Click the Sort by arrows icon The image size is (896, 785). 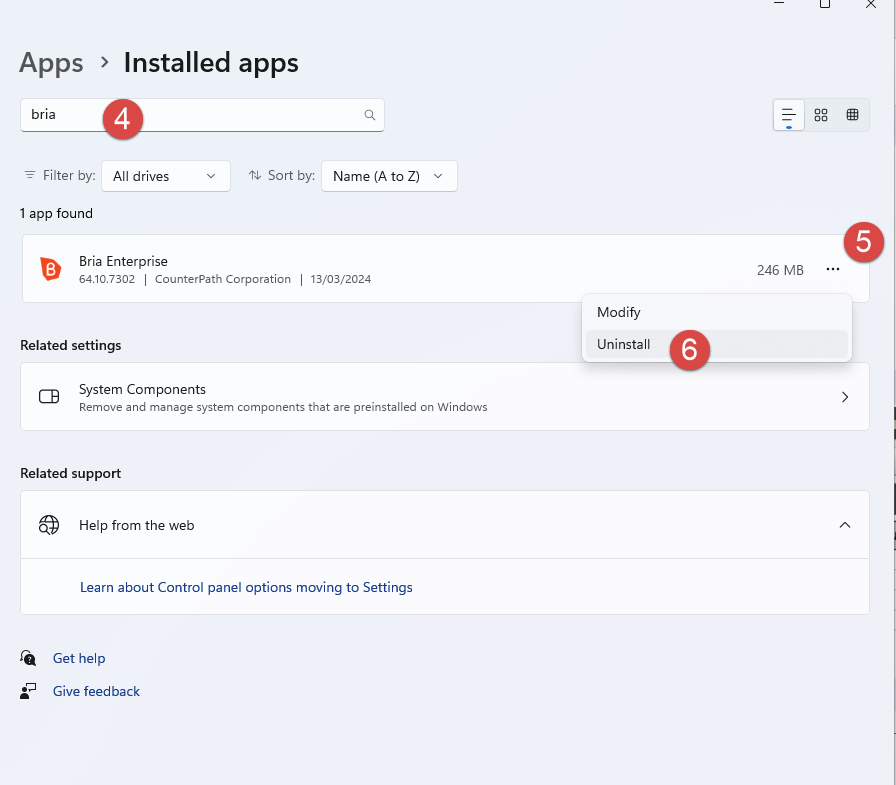click(255, 175)
